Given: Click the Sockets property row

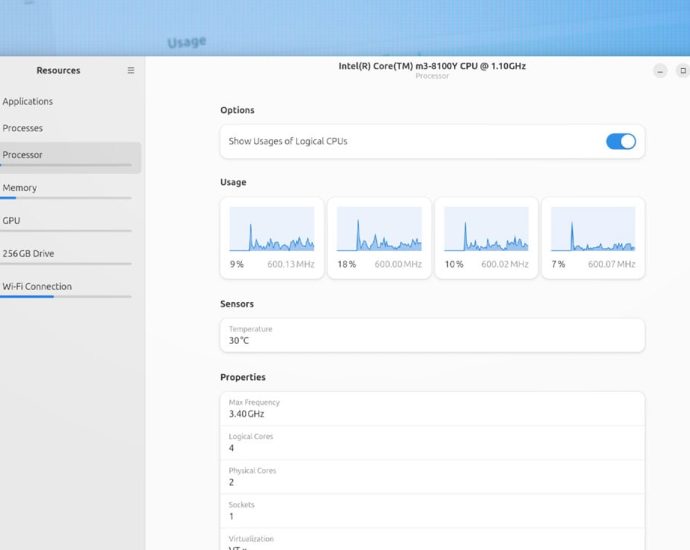Looking at the screenshot, I should pyautogui.click(x=432, y=510).
